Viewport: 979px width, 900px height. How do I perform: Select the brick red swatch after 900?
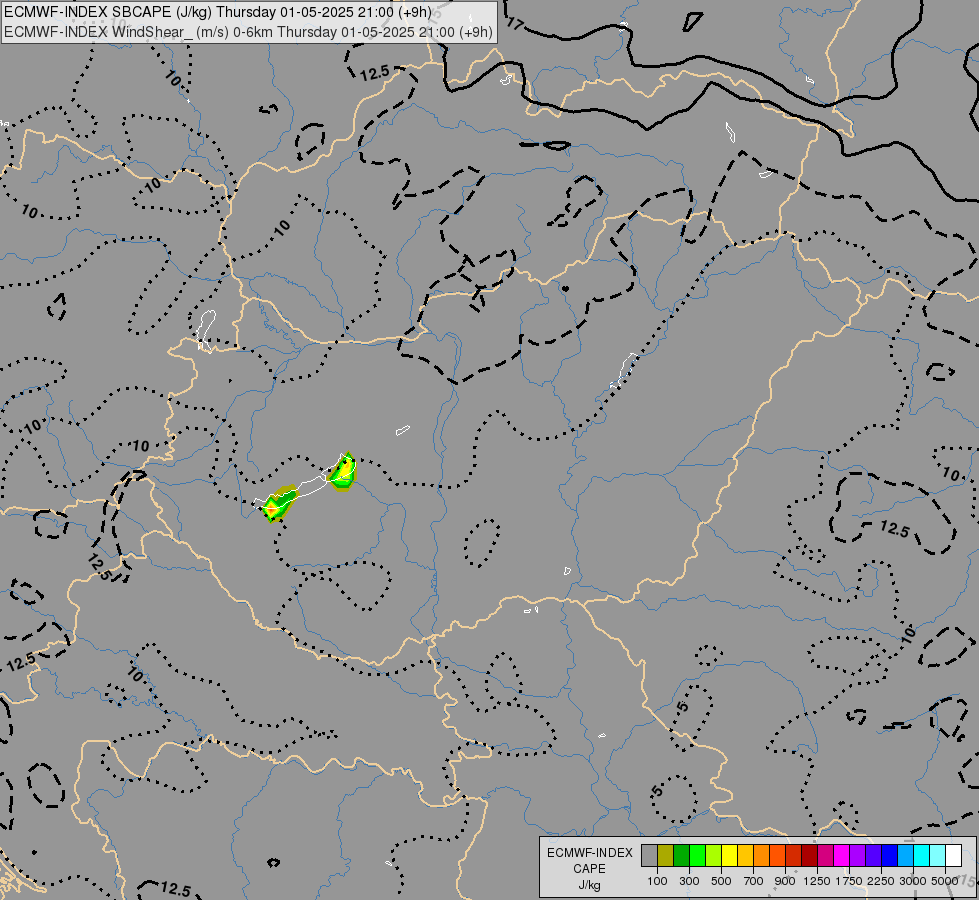[794, 855]
